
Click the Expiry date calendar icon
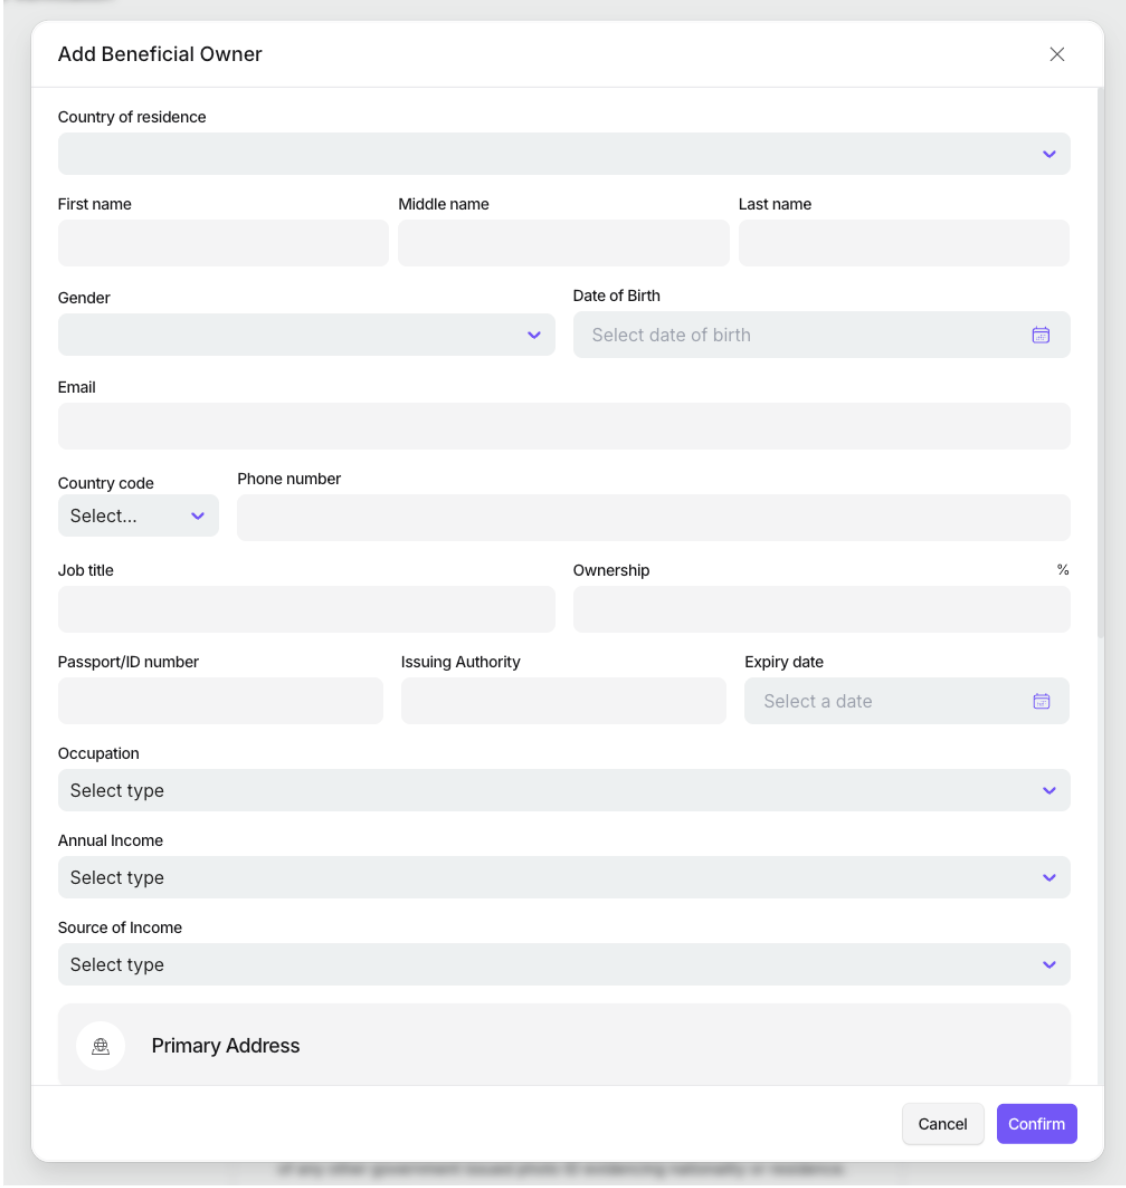(1041, 701)
